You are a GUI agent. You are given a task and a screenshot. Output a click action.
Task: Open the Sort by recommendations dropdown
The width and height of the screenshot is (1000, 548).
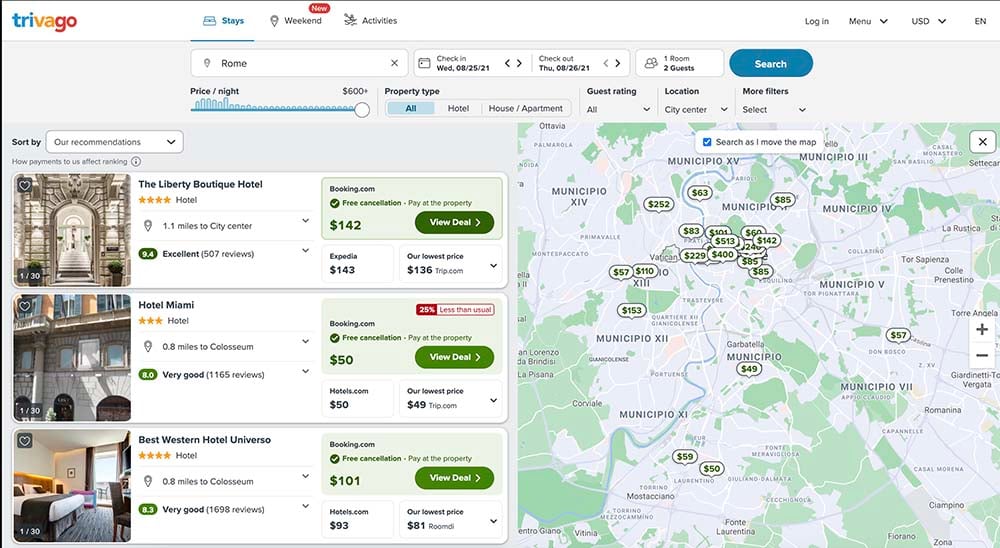click(115, 142)
